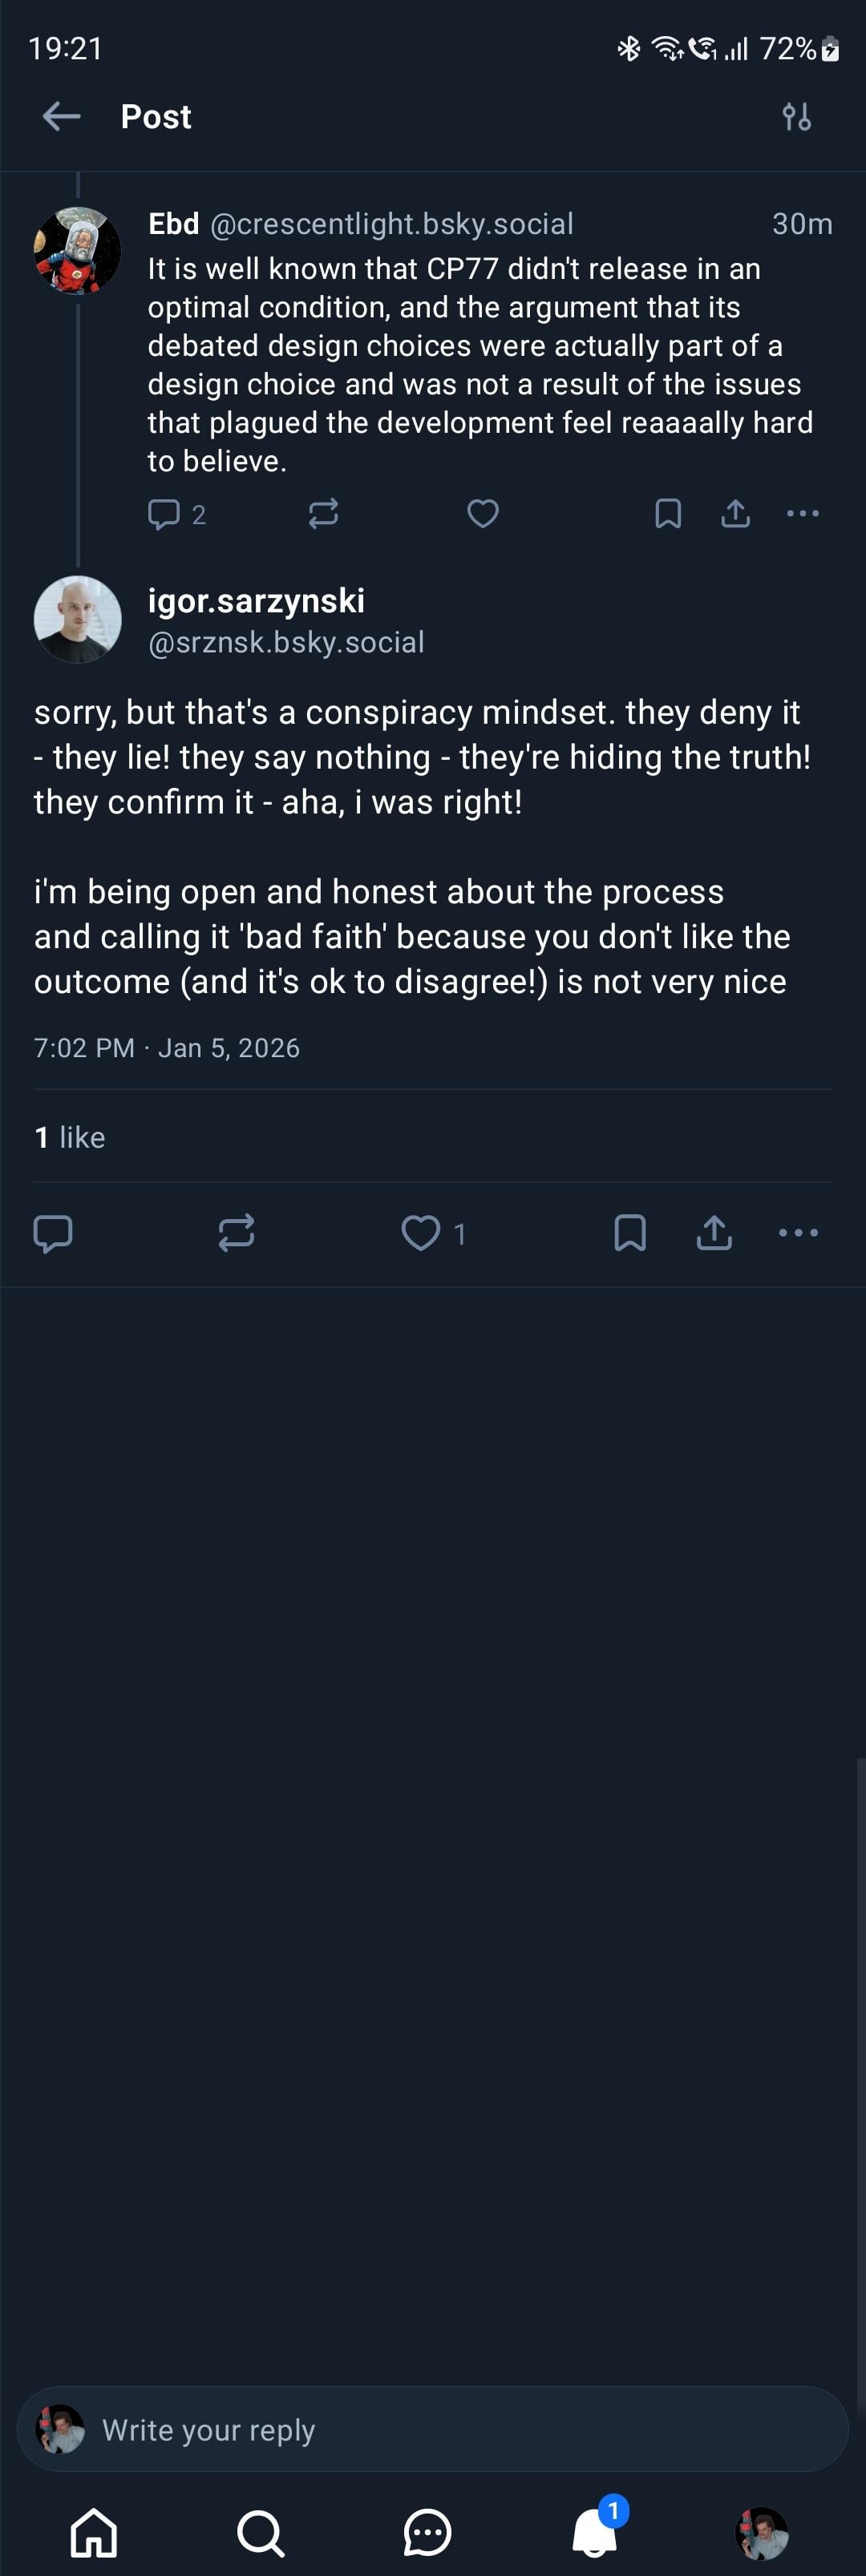Open Ebd's profile avatar
866x2576 pixels.
tap(77, 251)
